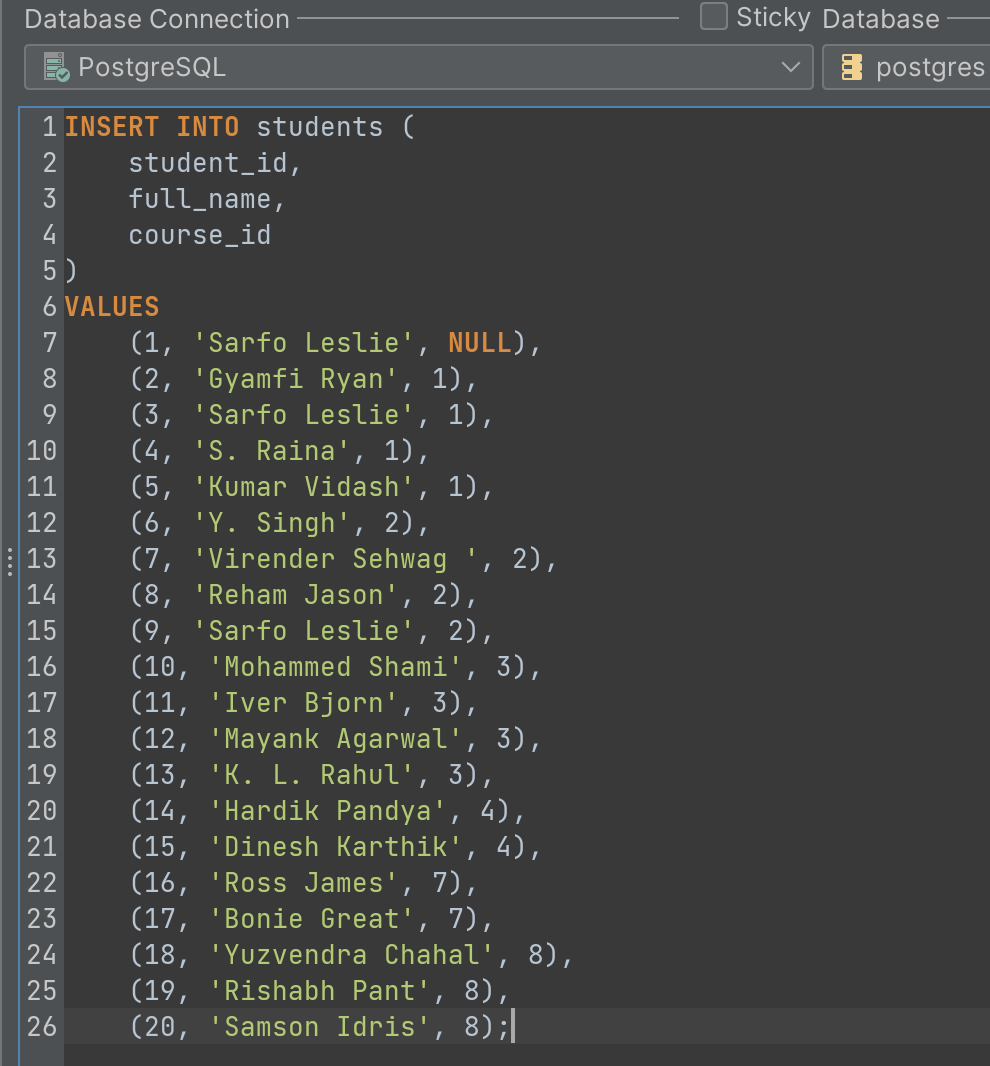Click the editor splitter drag handle
Image resolution: width=990 pixels, height=1066 pixels.
[x=9, y=563]
